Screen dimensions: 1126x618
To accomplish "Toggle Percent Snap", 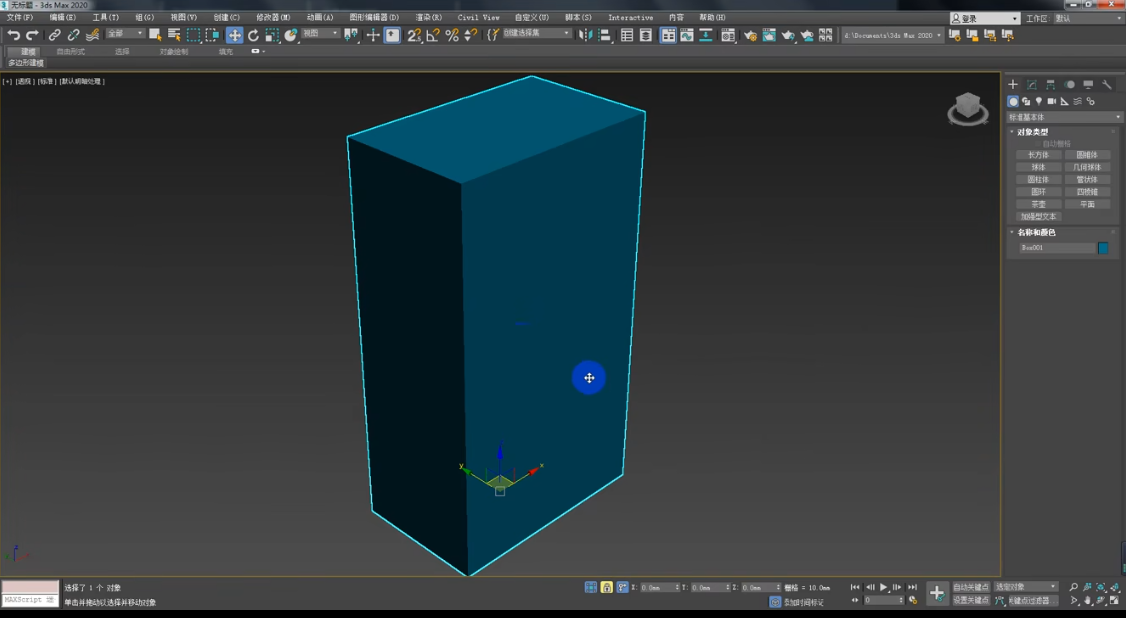I will pos(452,34).
